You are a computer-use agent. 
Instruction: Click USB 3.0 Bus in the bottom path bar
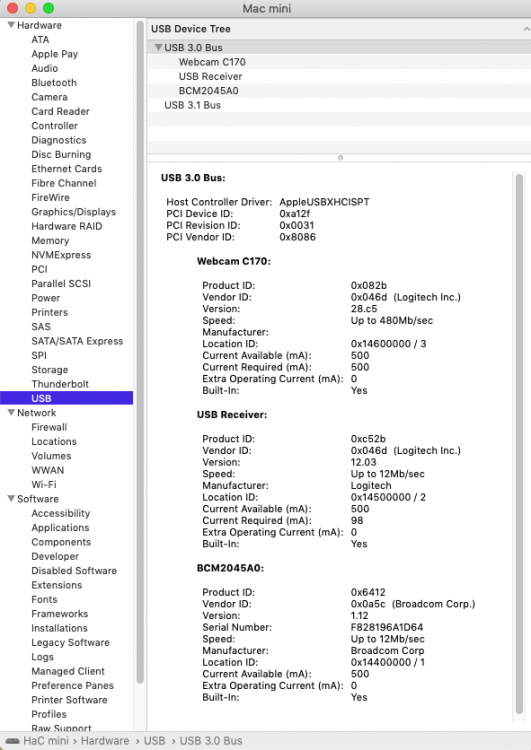[x=211, y=741]
